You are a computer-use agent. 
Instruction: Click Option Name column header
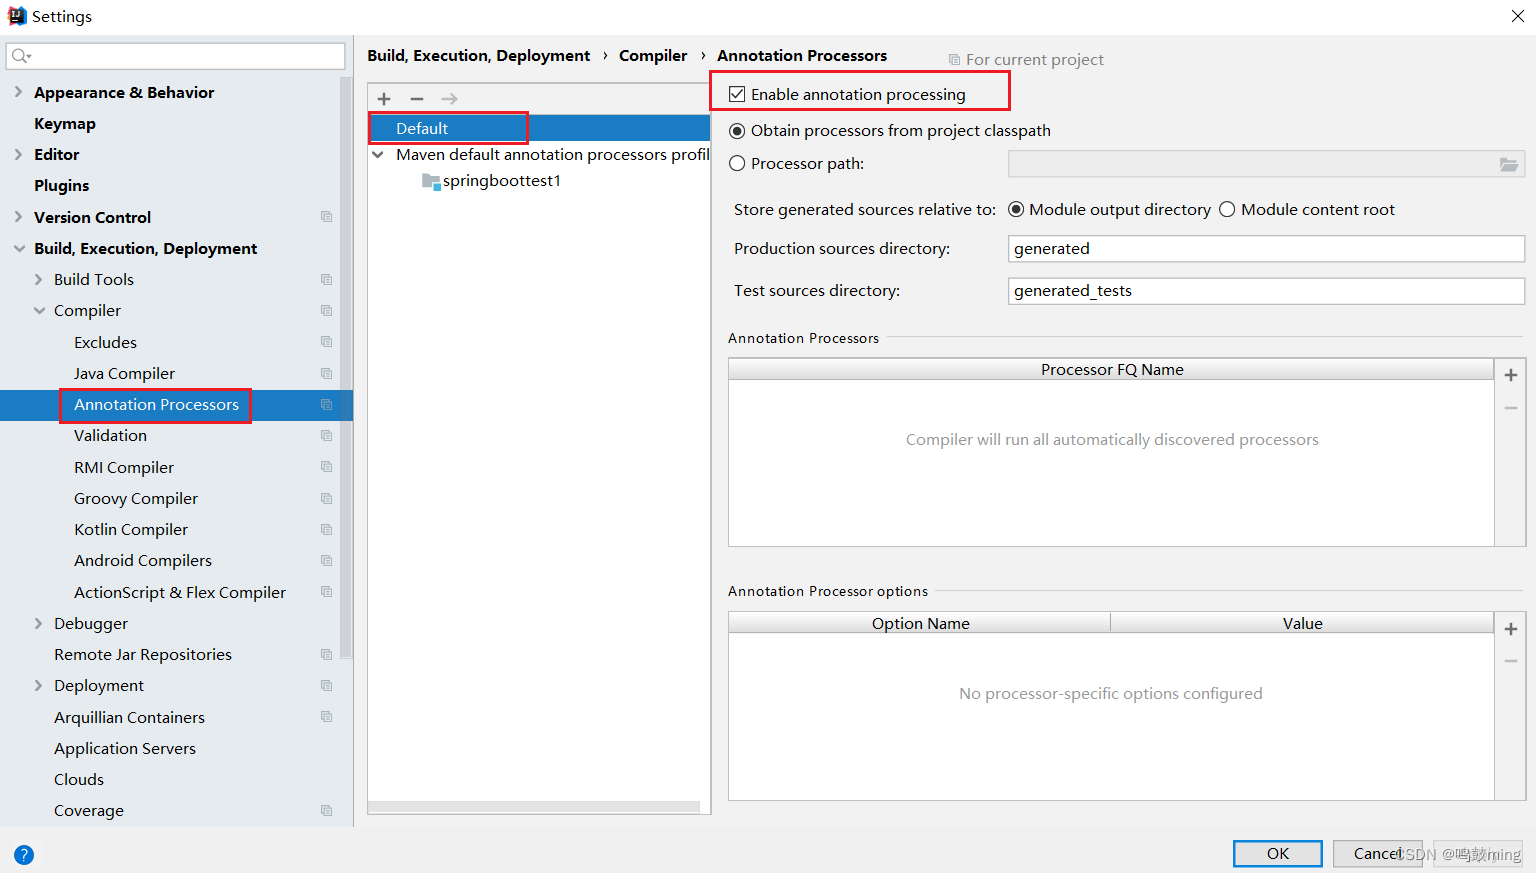click(920, 623)
